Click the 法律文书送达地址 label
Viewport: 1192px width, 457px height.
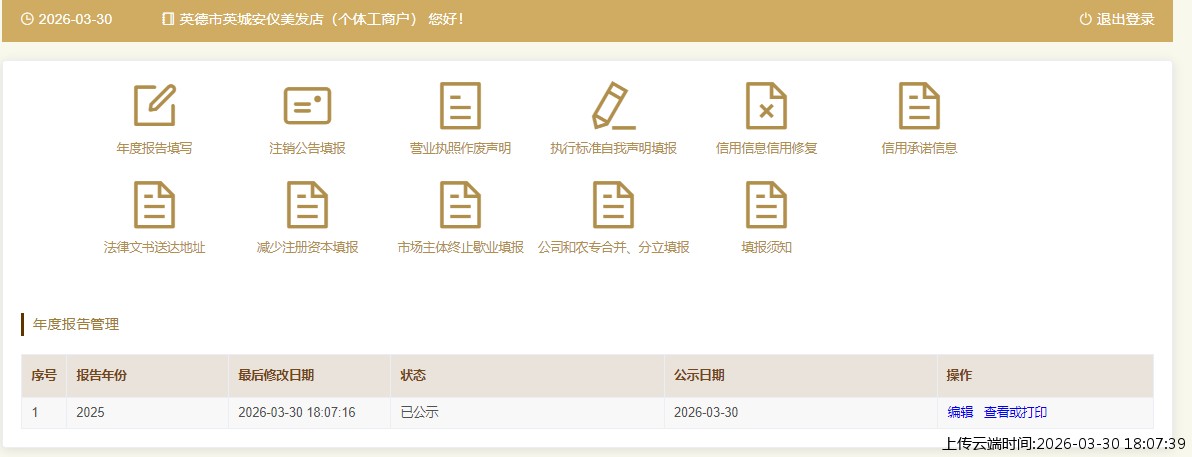[154, 247]
